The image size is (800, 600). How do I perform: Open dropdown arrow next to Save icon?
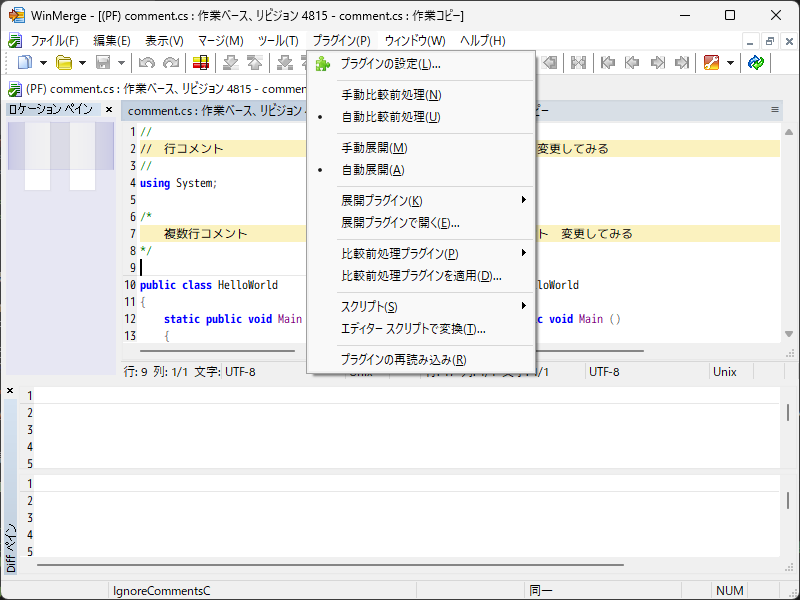pos(121,63)
